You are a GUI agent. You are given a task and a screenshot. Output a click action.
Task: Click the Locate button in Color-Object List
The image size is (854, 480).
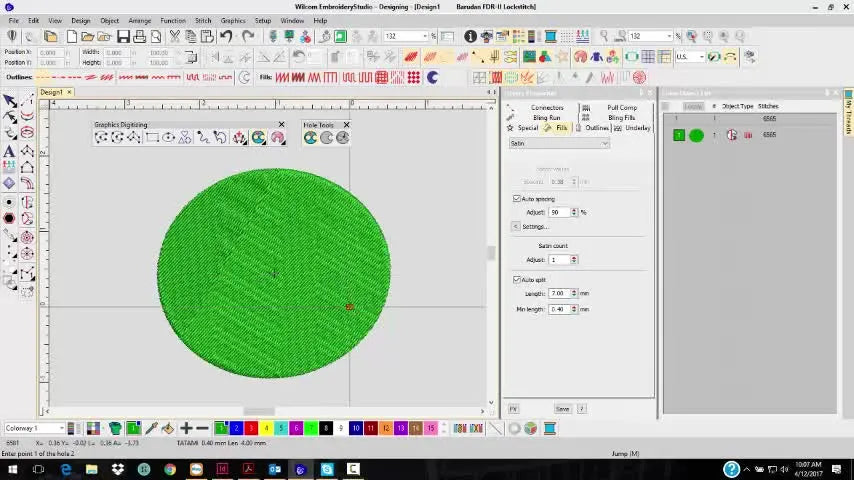[693, 106]
